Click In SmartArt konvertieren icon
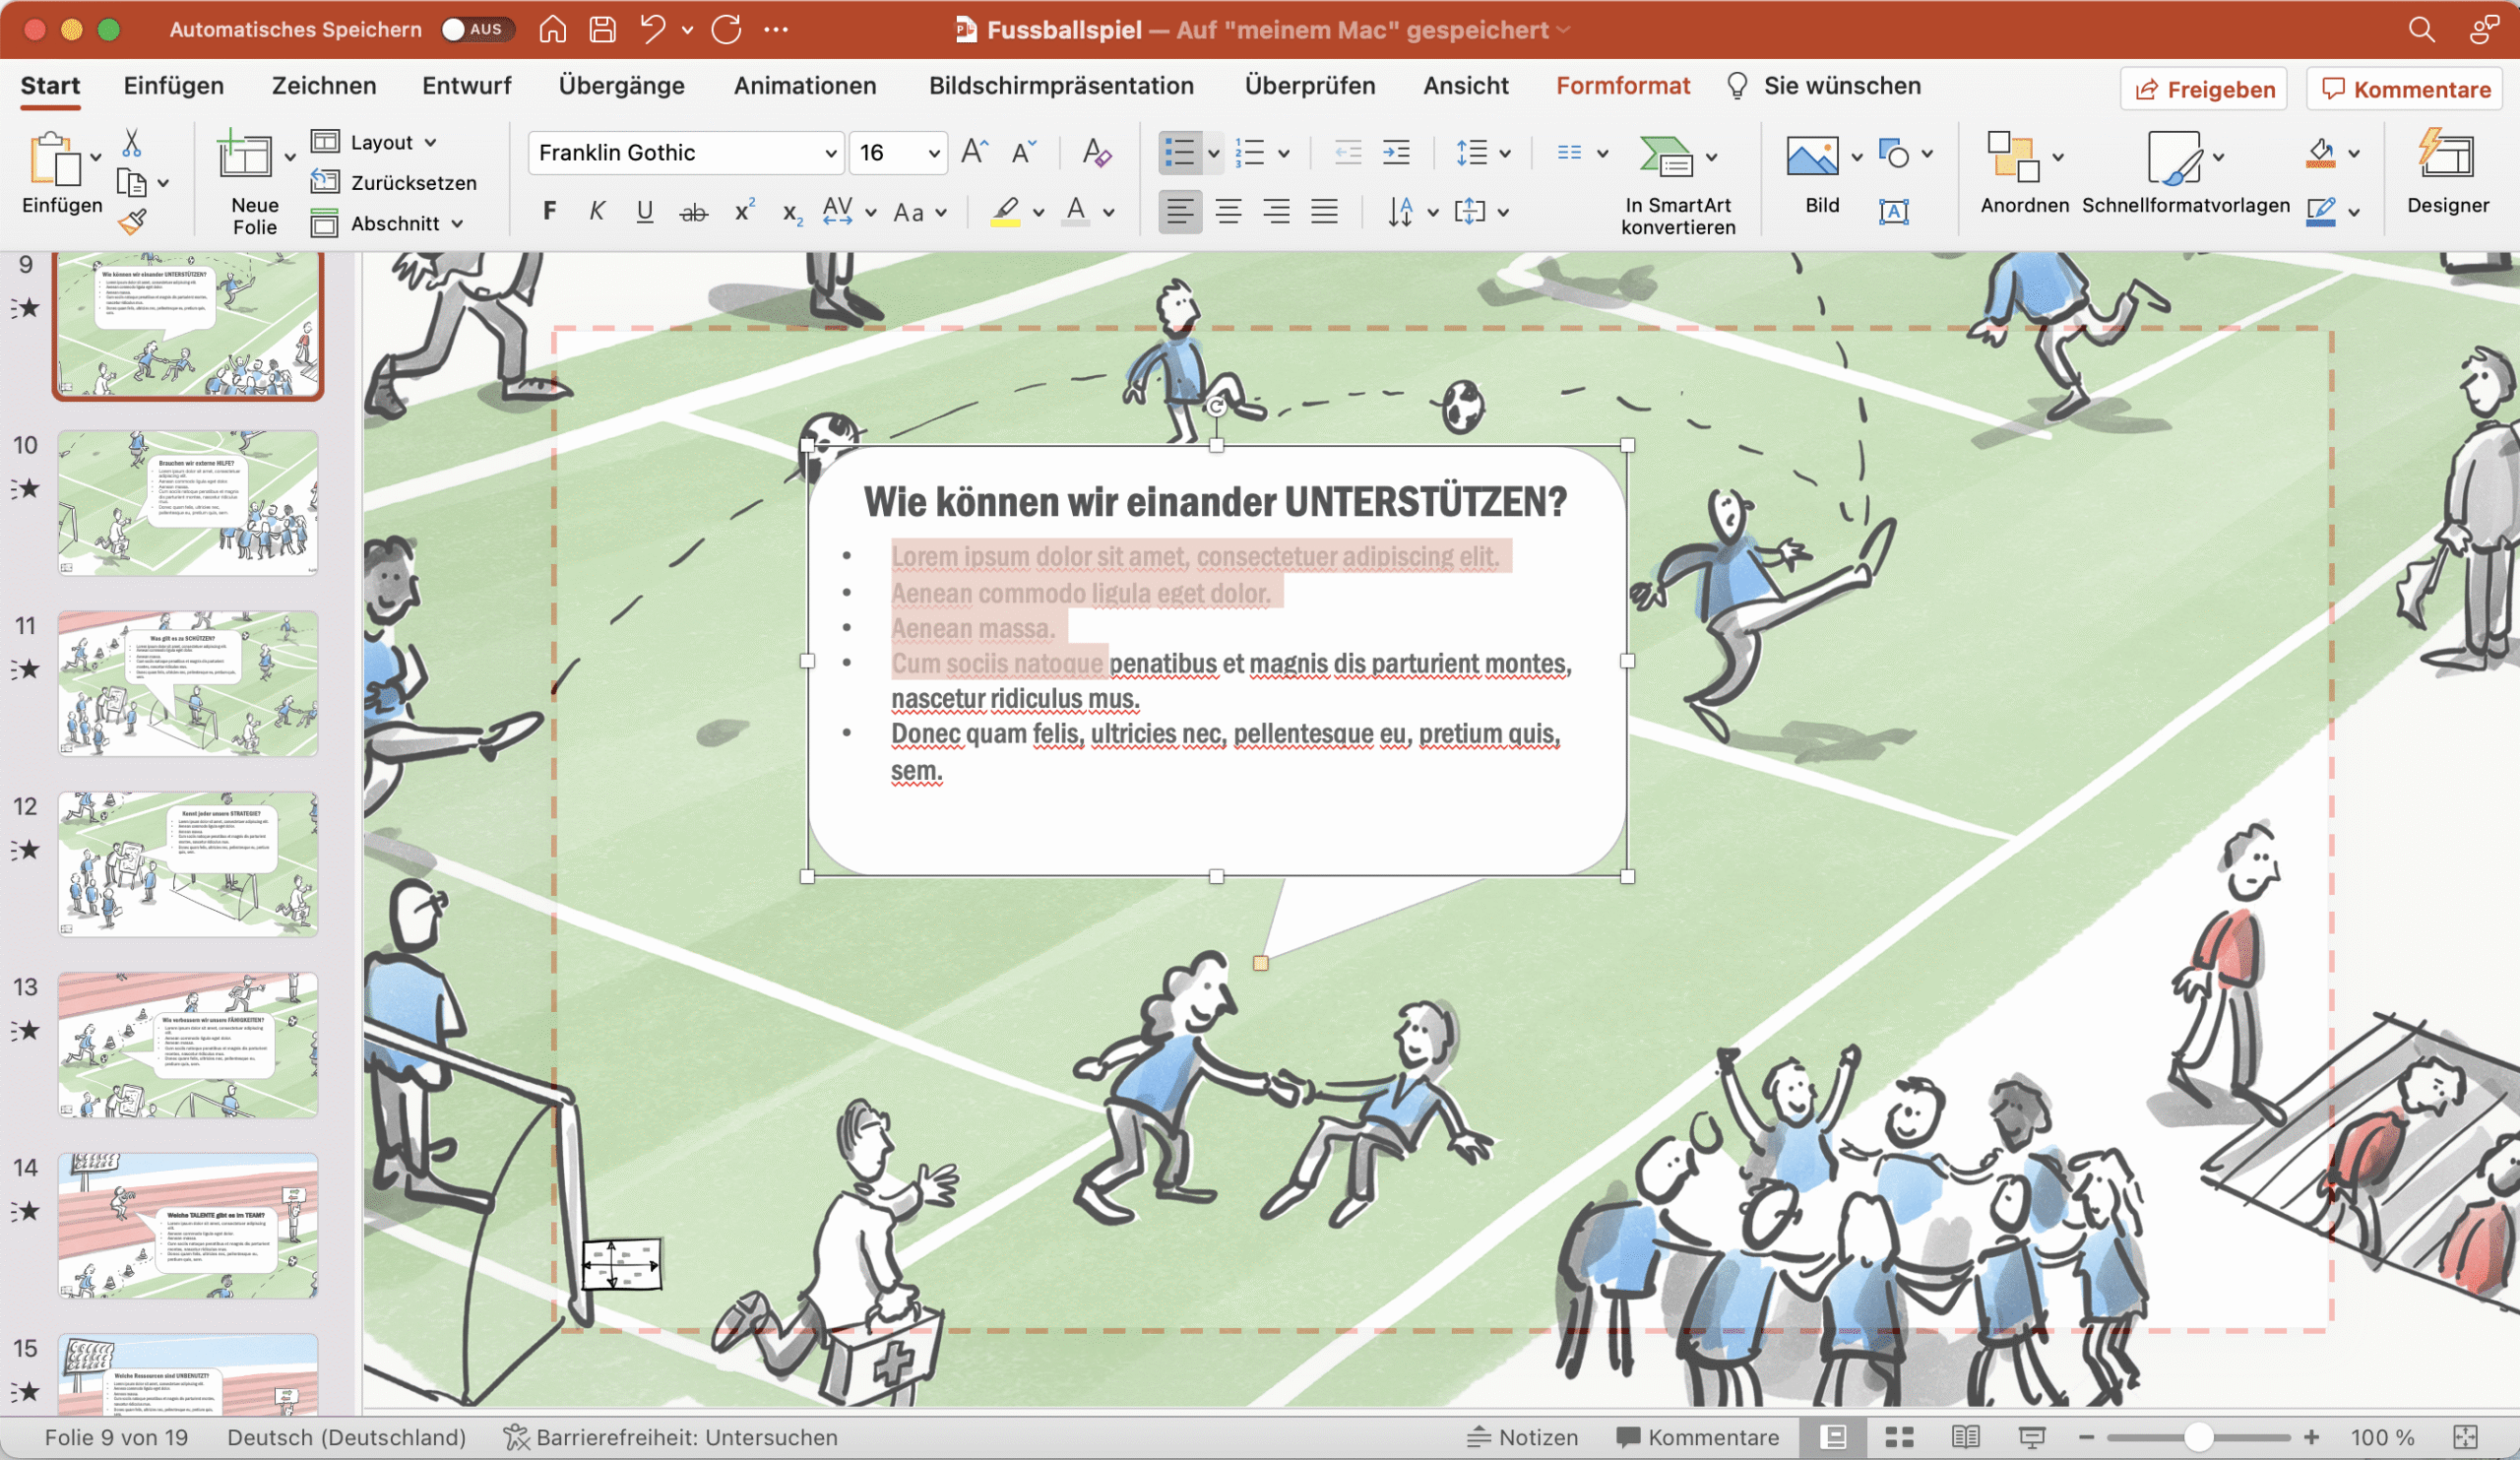Viewport: 2520px width, 1460px height. [x=1665, y=157]
